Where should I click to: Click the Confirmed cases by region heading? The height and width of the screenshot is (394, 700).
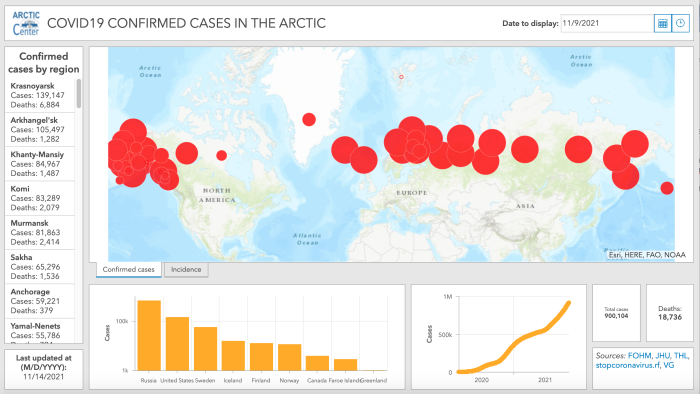tap(44, 62)
